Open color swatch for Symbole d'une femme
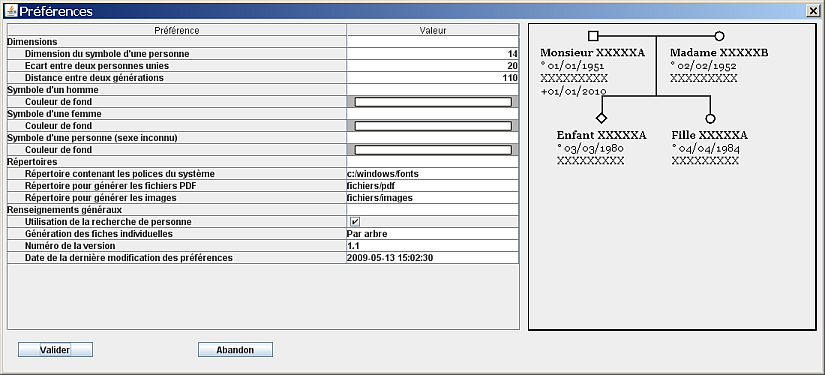 [433, 126]
